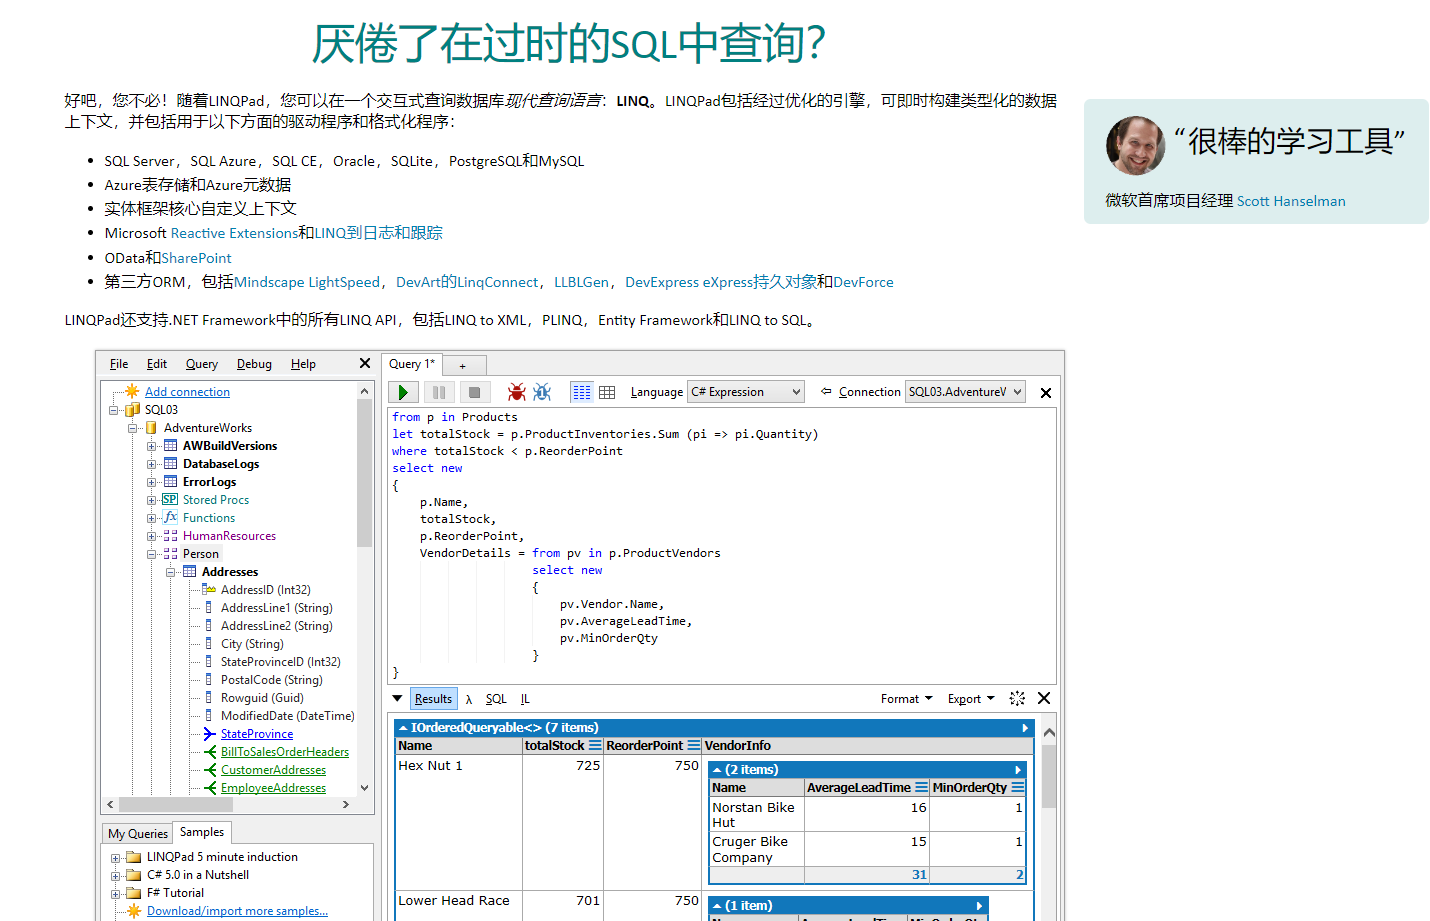Click the yellow star beside Add connection
Image resolution: width=1430 pixels, height=921 pixels.
(x=132, y=391)
